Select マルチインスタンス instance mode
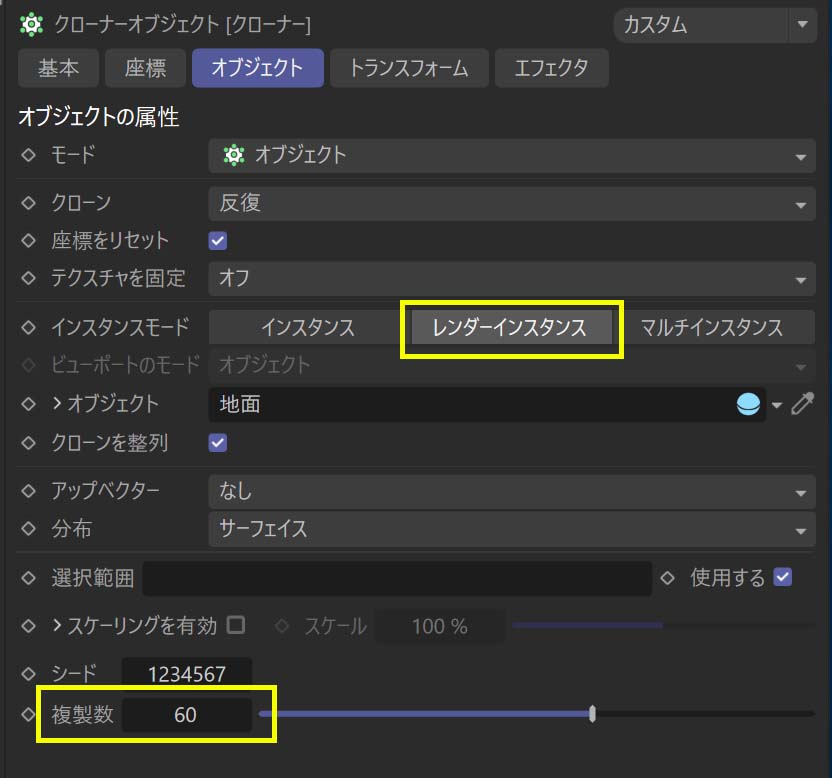The width and height of the screenshot is (832, 778). coord(712,327)
